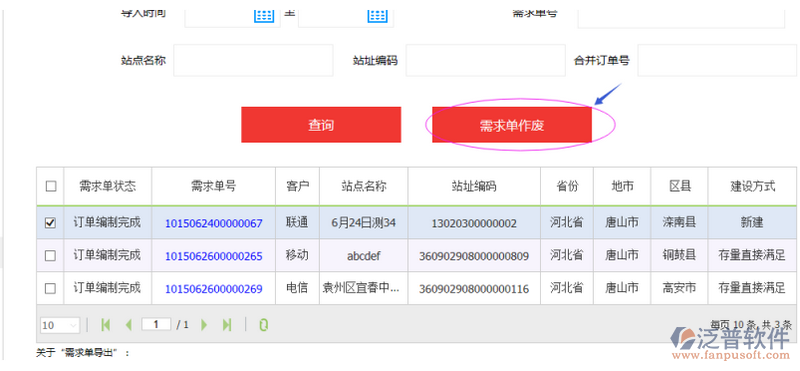Click the current page number box
The width and height of the screenshot is (800, 371).
pos(156,324)
